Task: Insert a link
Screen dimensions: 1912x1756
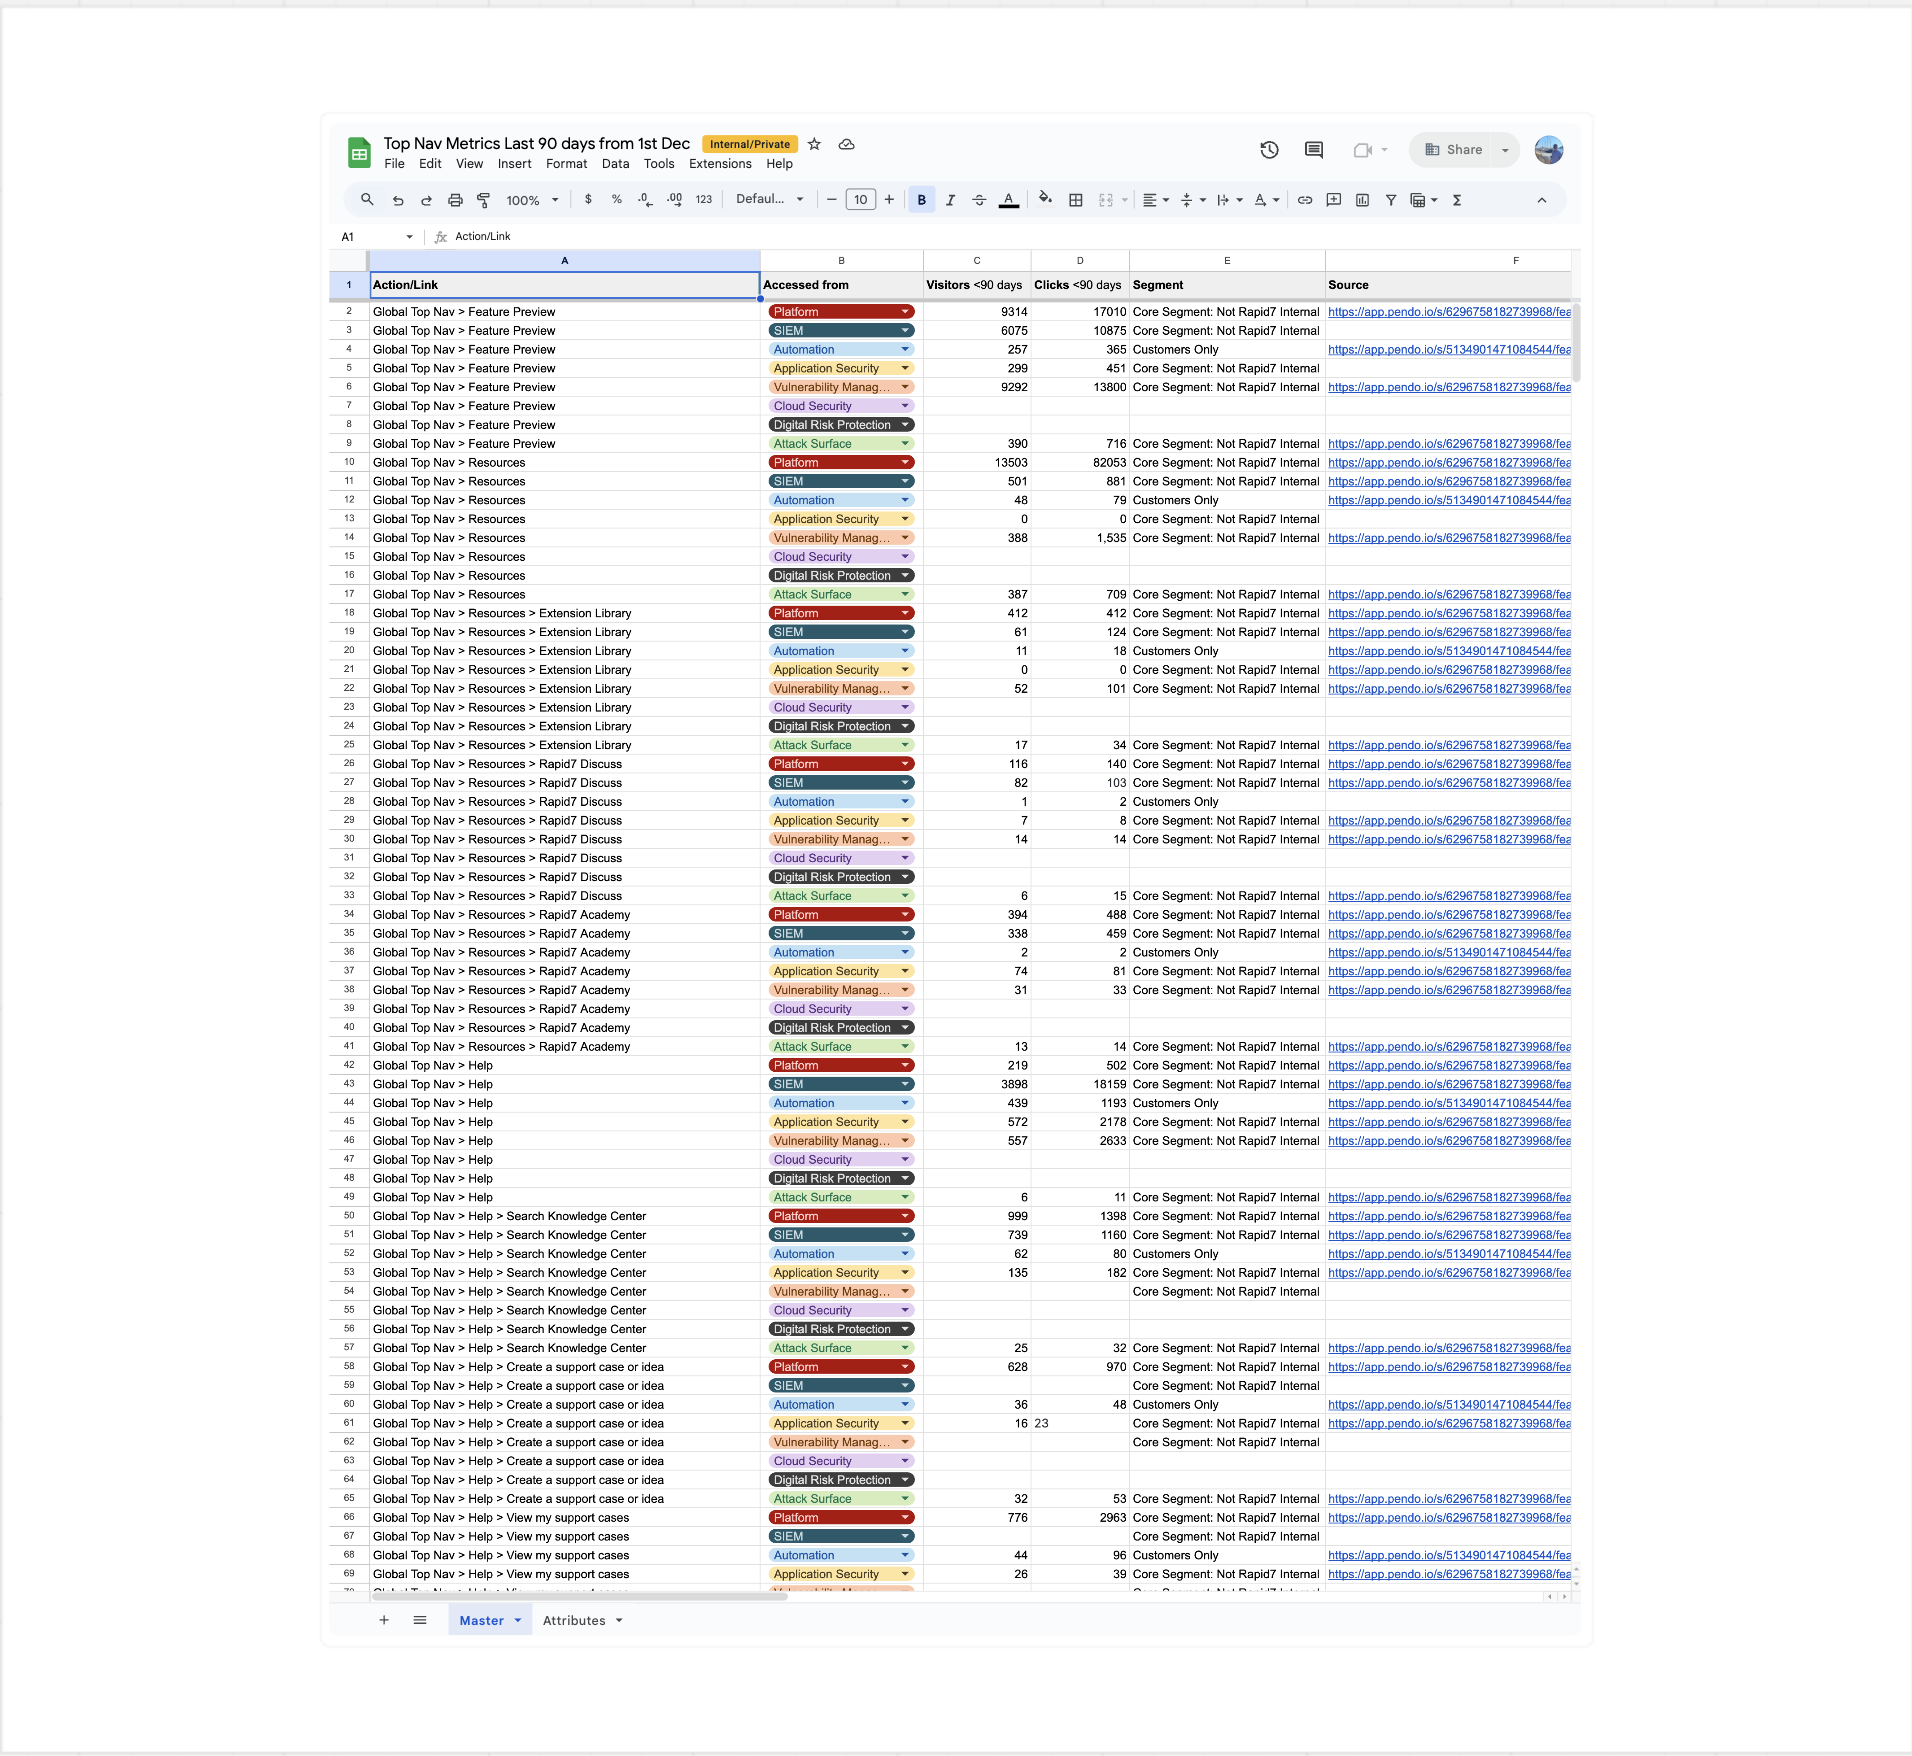Action: pos(1305,200)
